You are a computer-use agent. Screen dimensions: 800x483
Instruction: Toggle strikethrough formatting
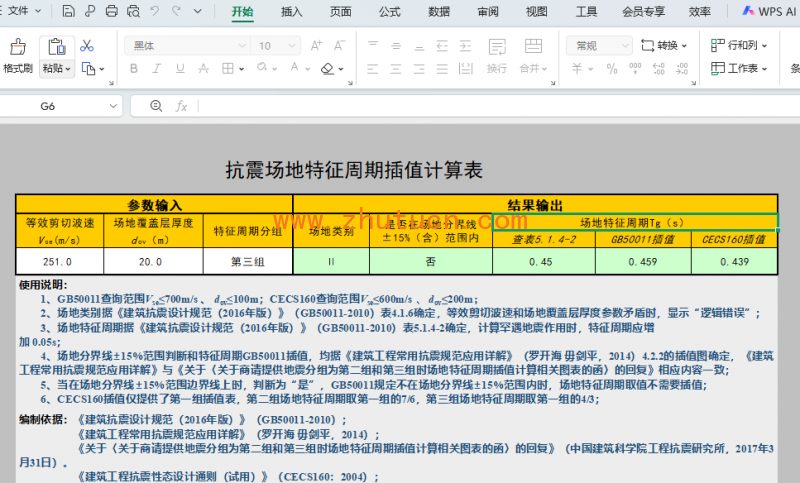(204, 68)
